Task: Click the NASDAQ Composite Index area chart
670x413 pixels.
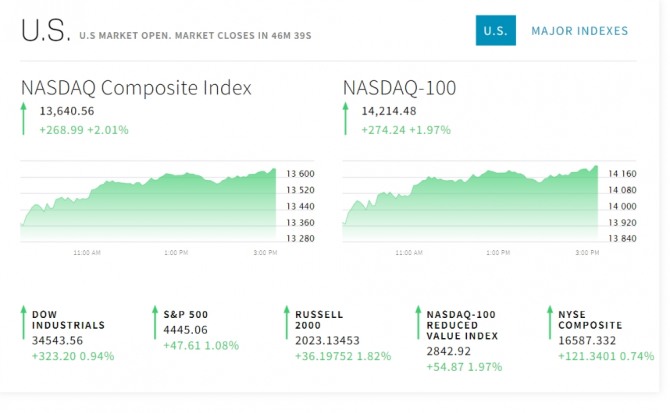Action: point(150,205)
